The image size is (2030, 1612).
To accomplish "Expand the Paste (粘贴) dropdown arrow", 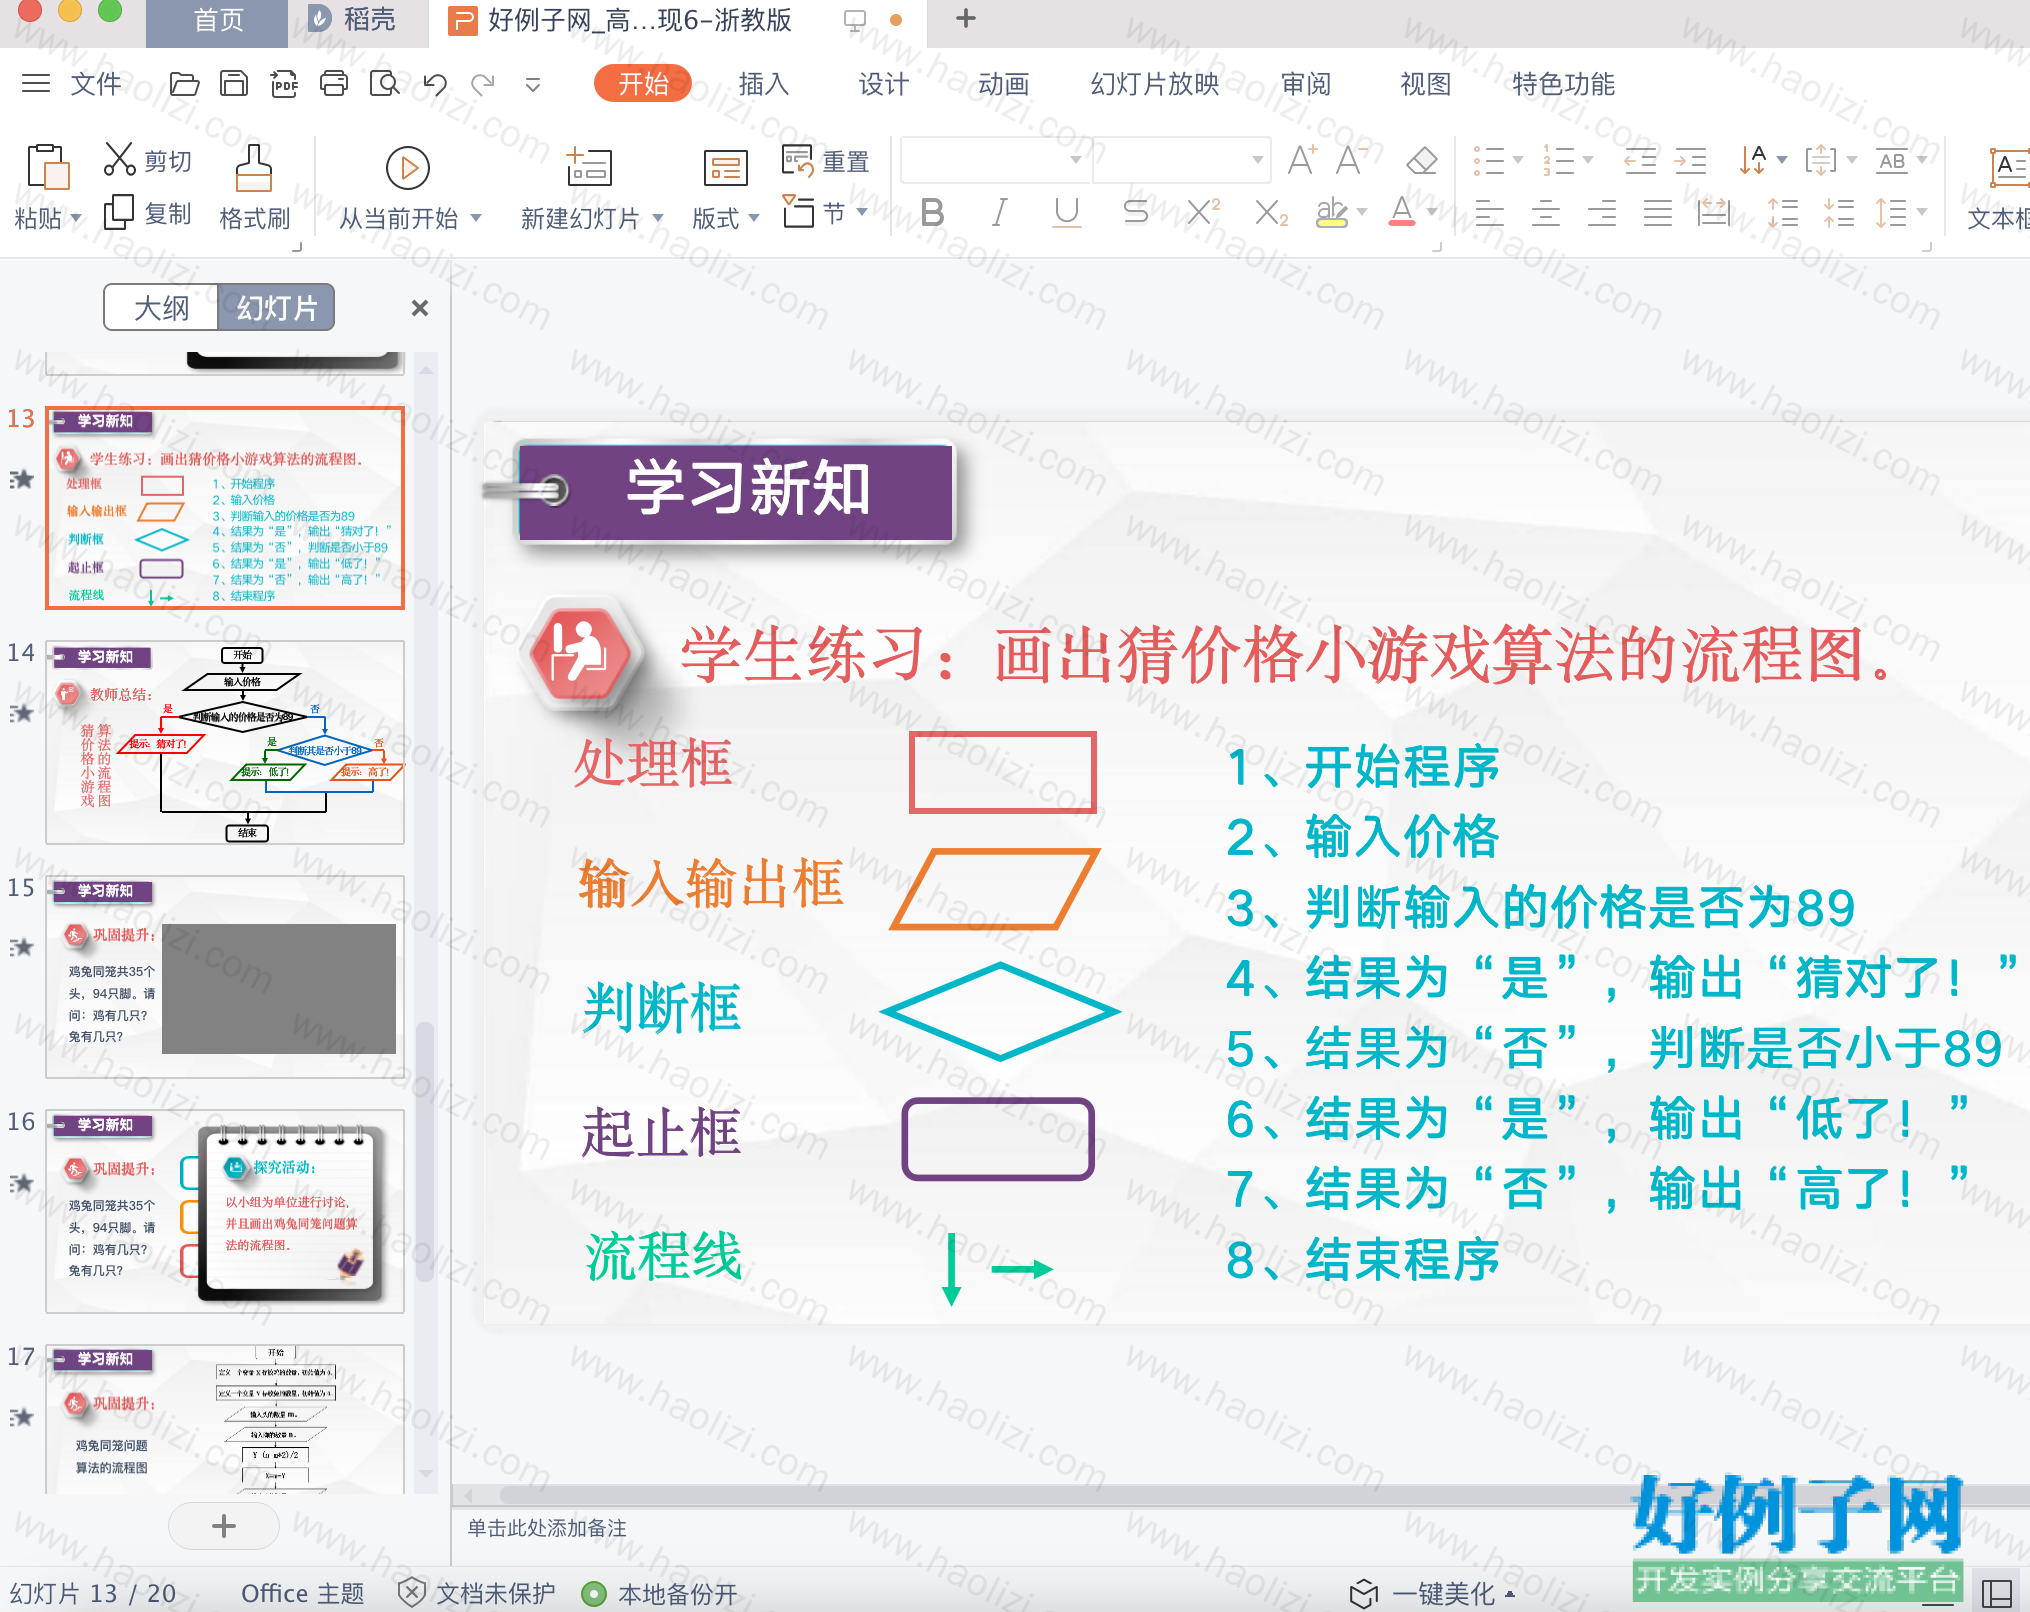I will point(76,218).
